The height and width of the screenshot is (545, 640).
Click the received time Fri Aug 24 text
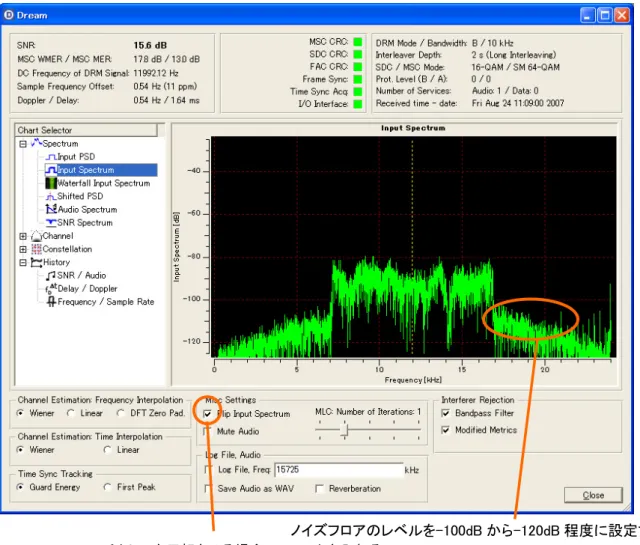point(518,103)
